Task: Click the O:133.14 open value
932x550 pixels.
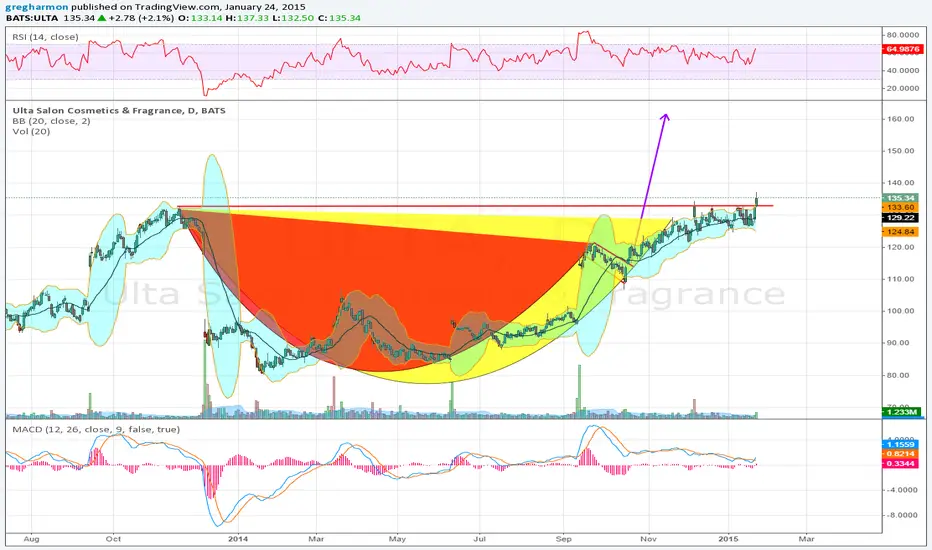Action: (x=200, y=18)
